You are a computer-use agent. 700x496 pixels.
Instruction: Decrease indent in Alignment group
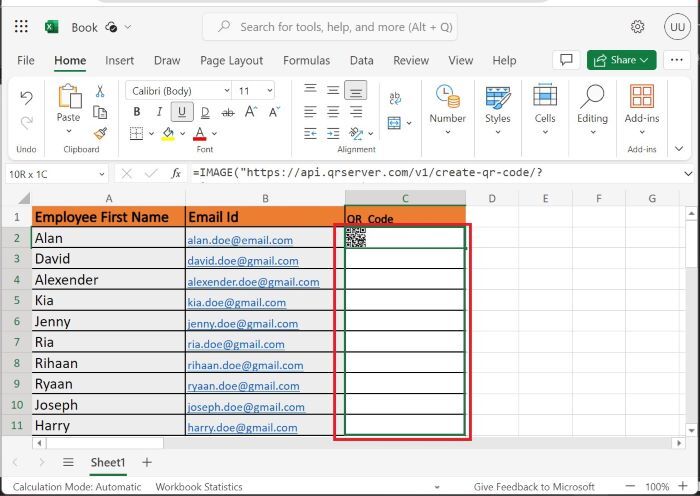(x=310, y=133)
